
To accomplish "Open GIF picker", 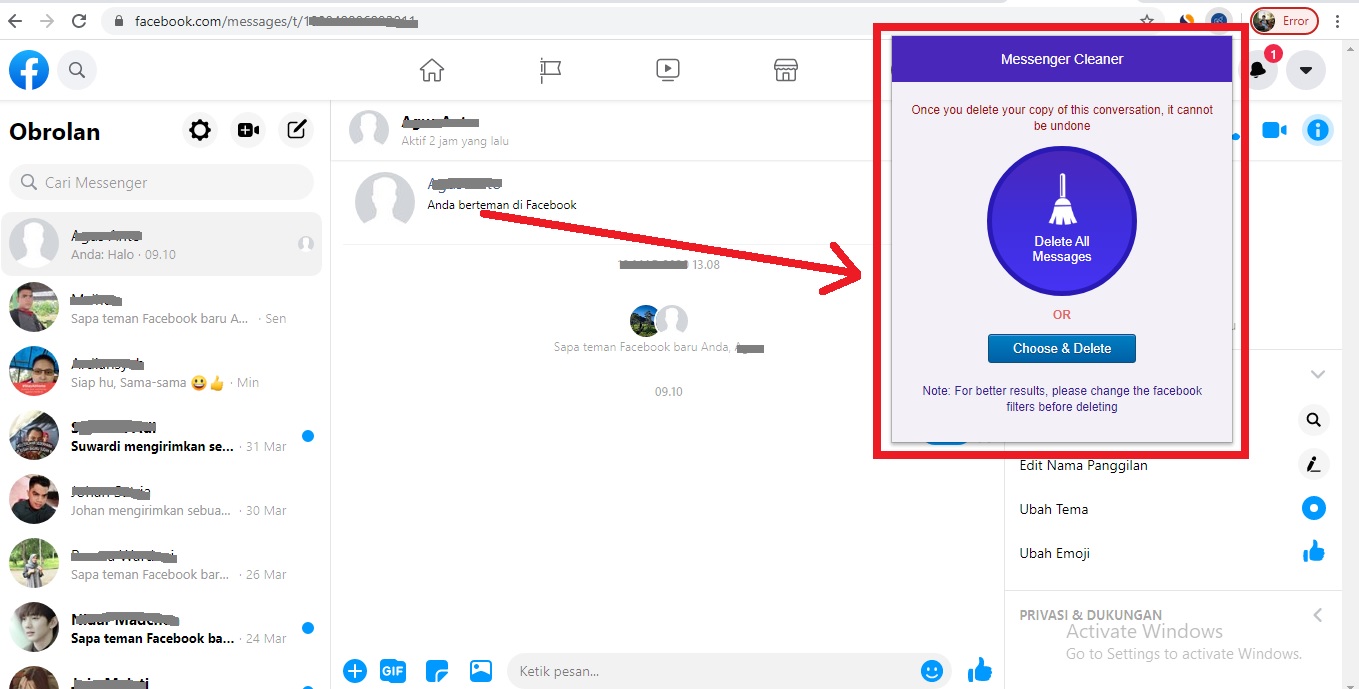I will click(x=393, y=671).
